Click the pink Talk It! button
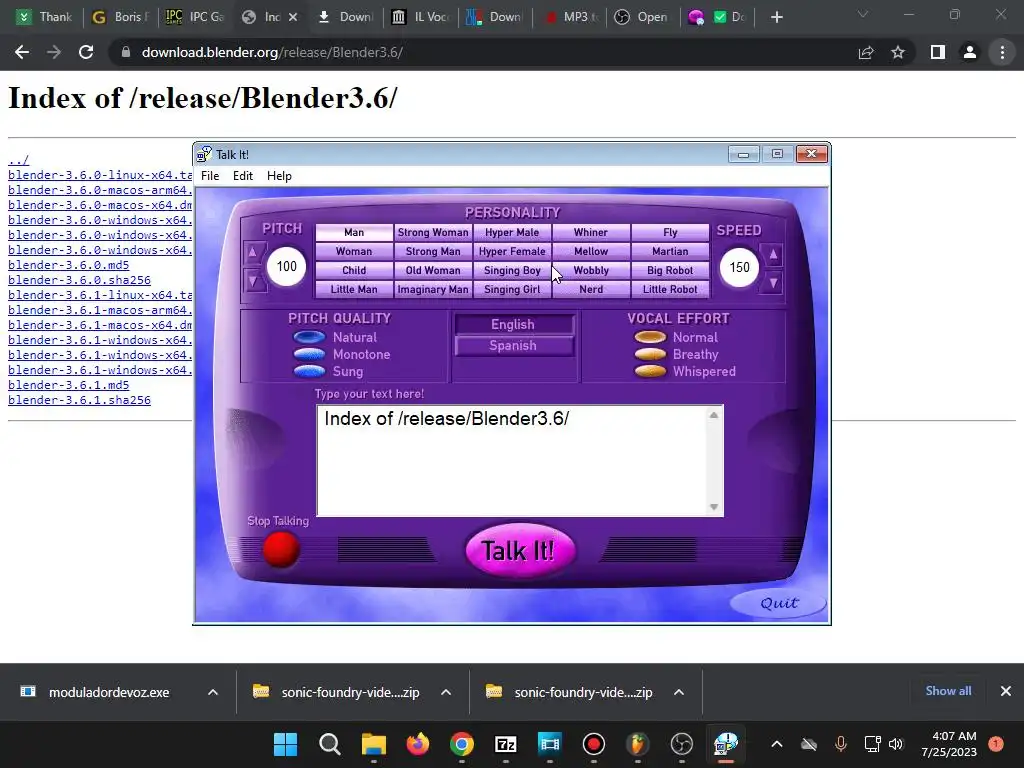The height and width of the screenshot is (768, 1024). pyautogui.click(x=520, y=550)
